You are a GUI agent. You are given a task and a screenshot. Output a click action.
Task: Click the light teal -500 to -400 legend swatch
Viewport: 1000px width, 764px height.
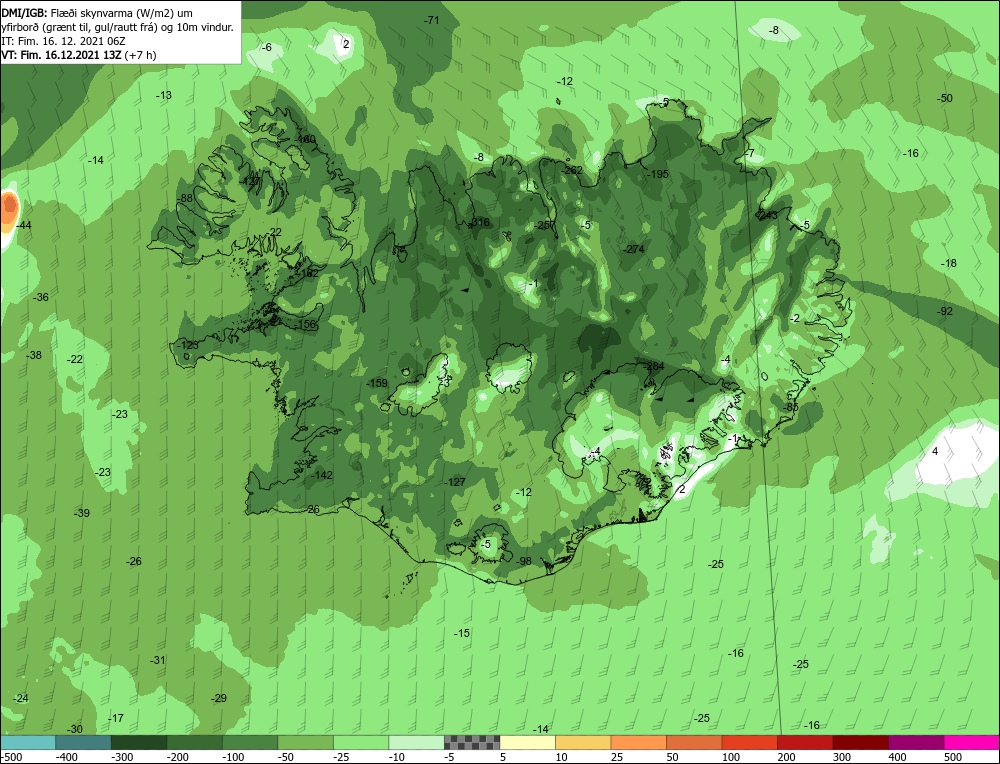tap(28, 742)
